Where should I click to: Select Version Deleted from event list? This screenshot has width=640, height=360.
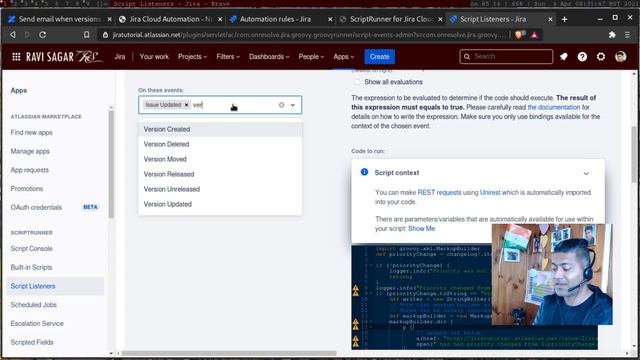click(x=220, y=144)
